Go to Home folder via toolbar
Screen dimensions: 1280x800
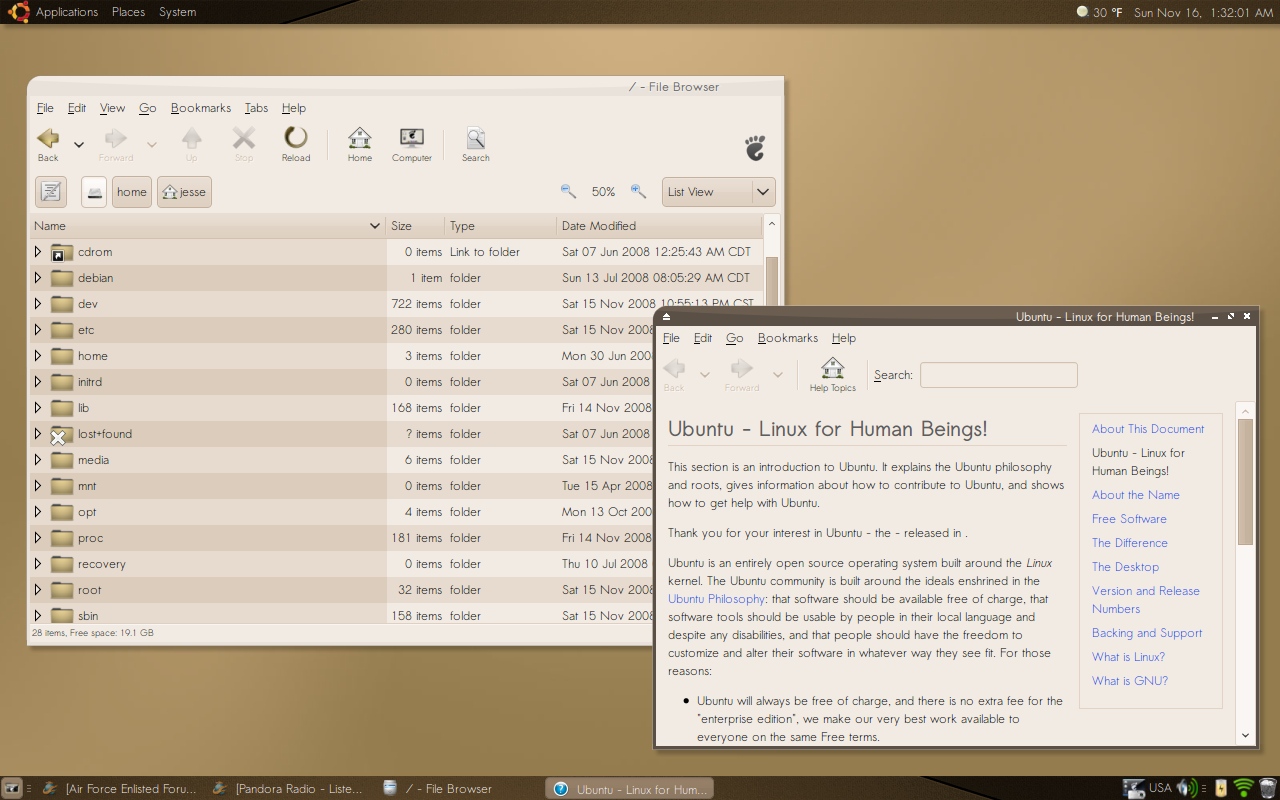point(360,144)
